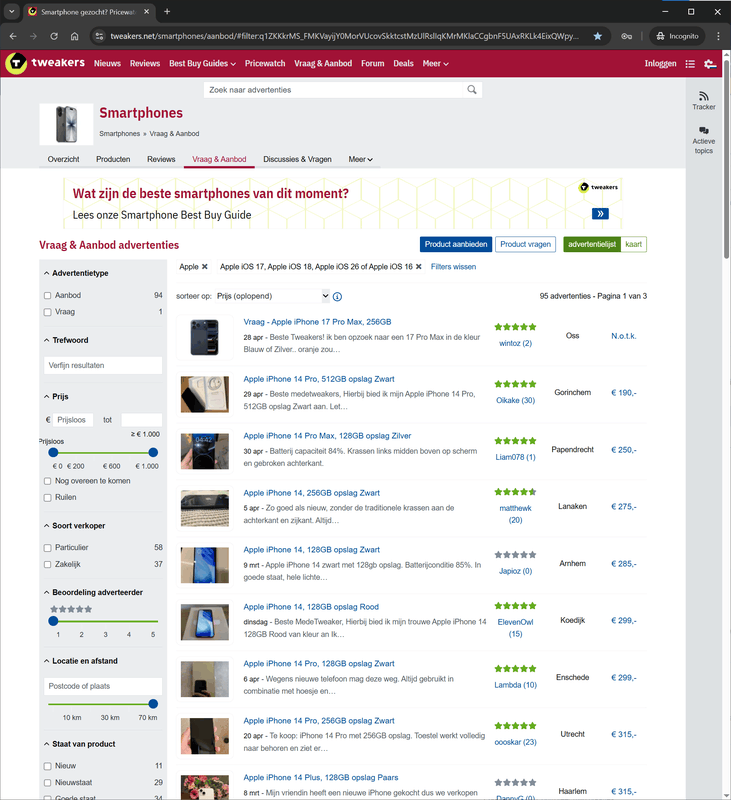Open the iPhone 14 Pro 512GB thumbnail

205,394
